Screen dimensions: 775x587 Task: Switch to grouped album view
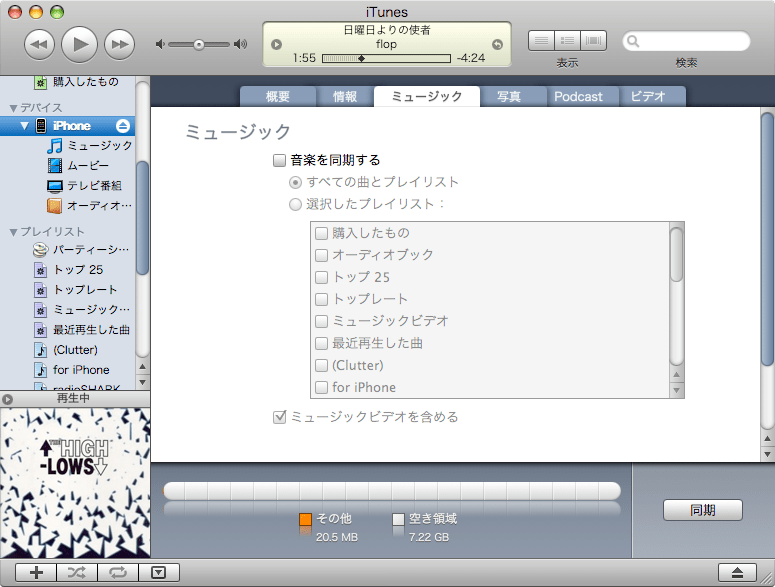point(567,41)
